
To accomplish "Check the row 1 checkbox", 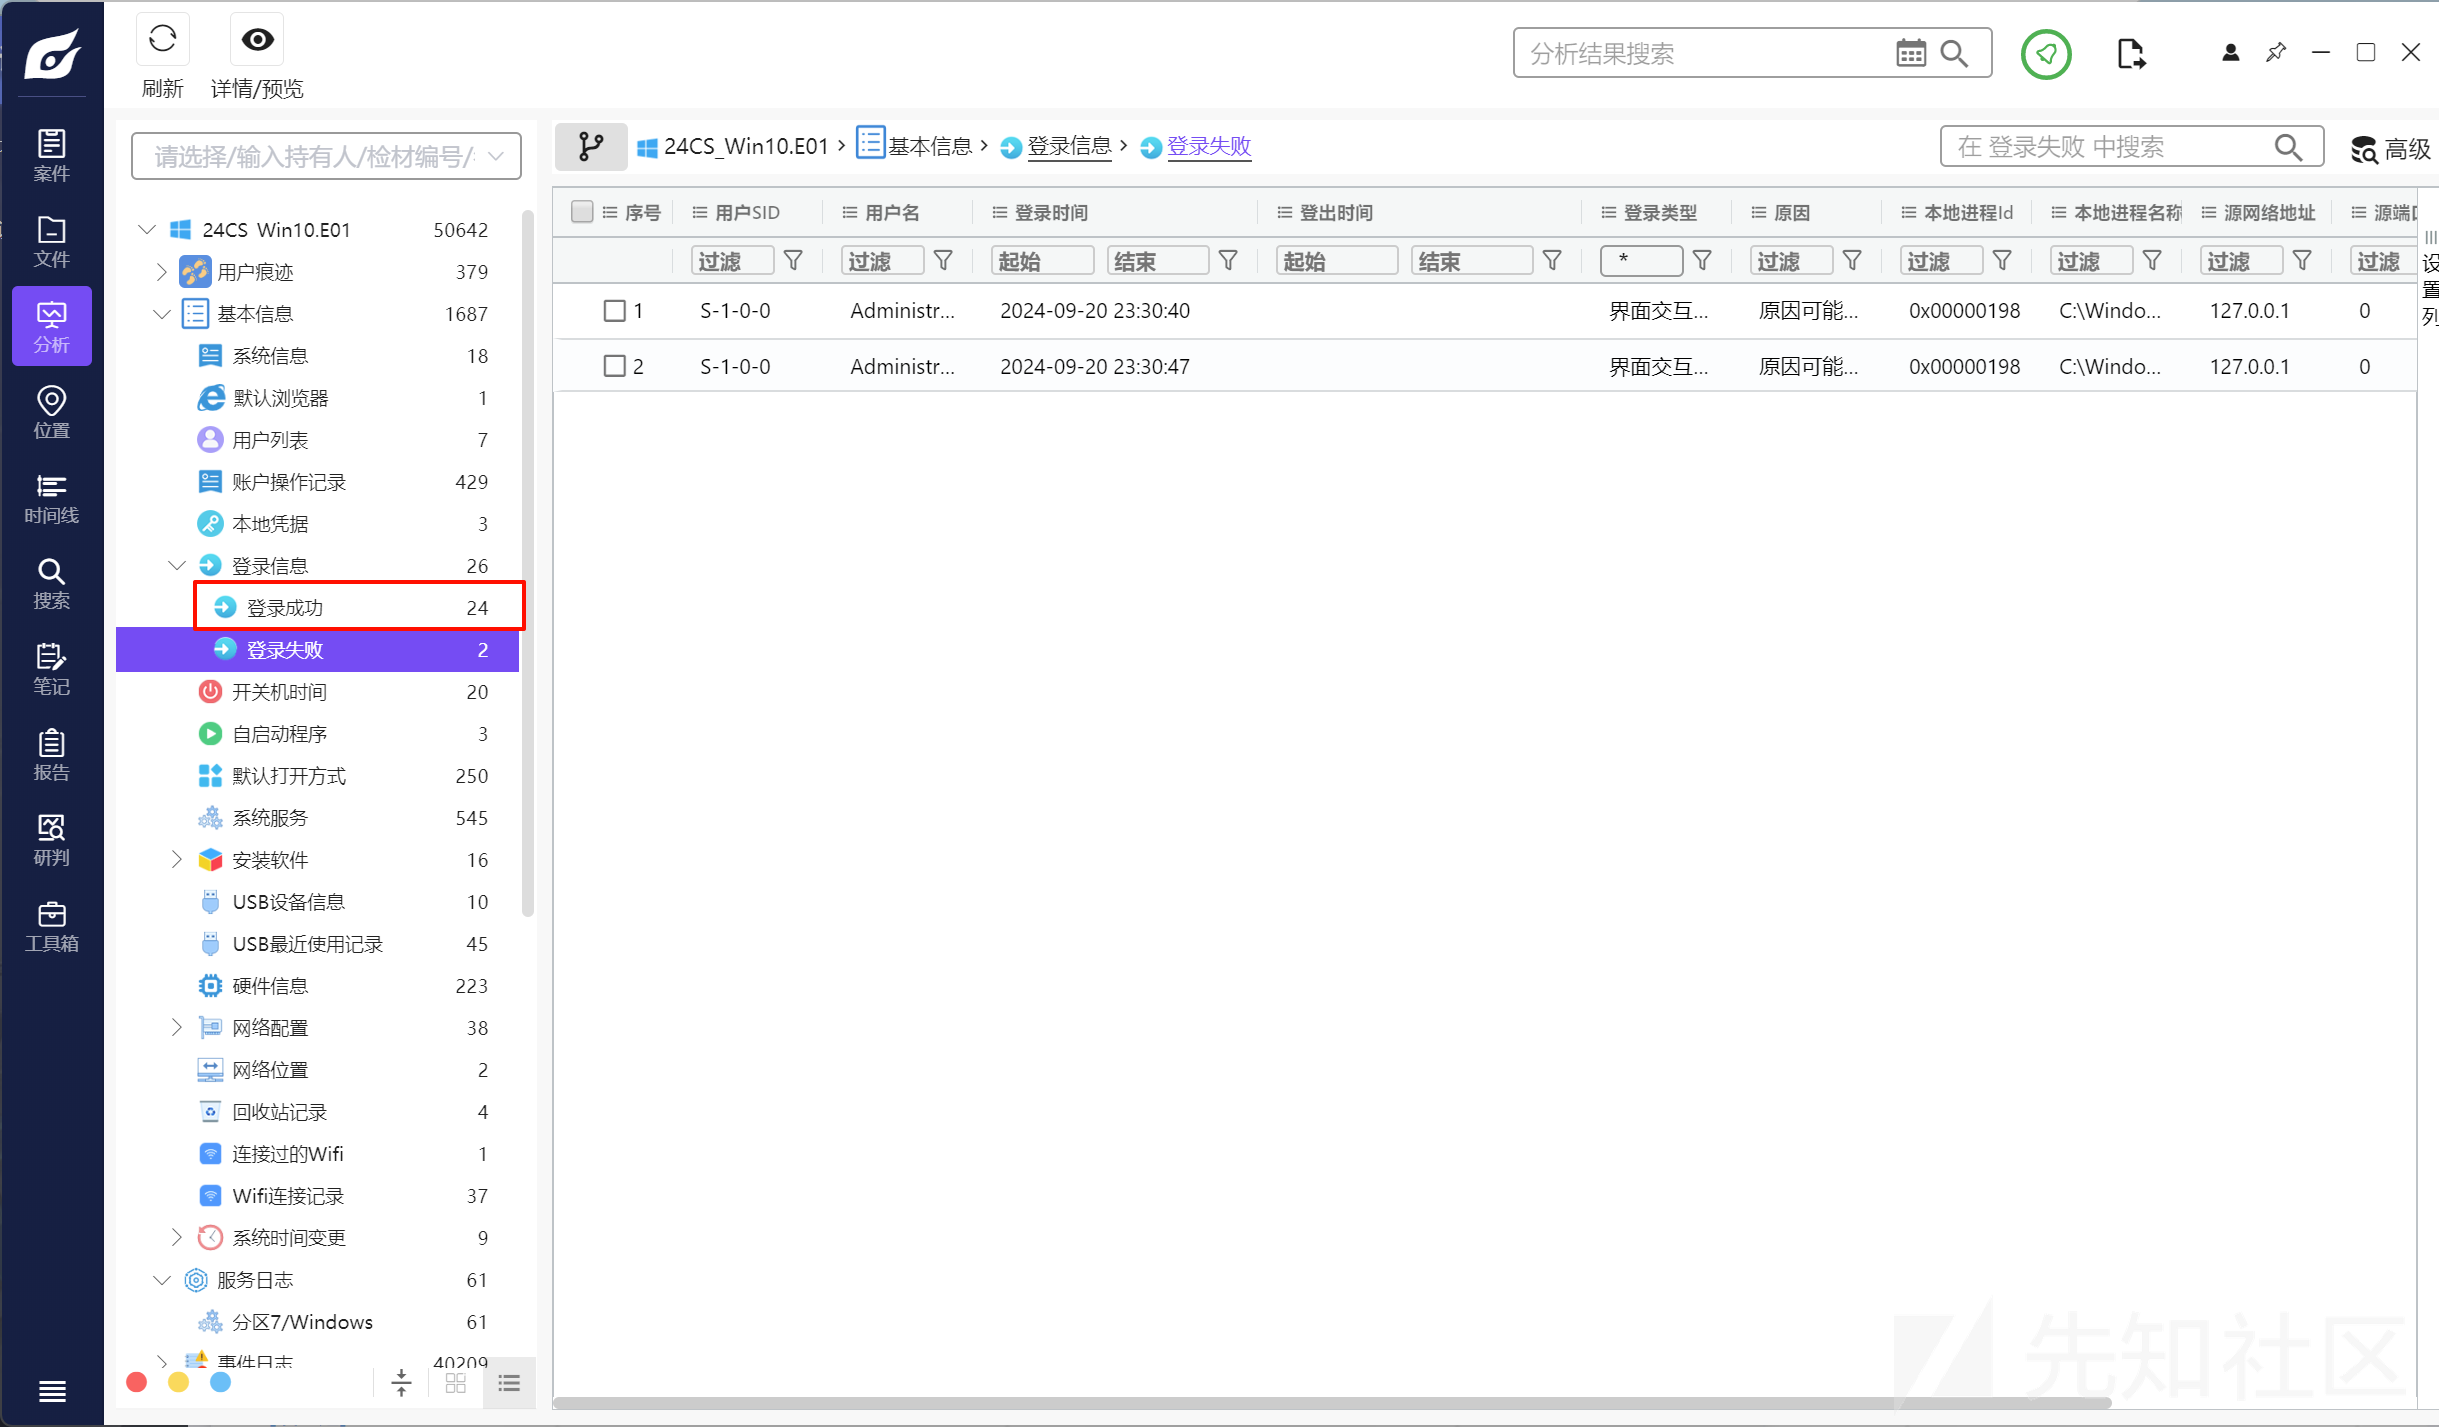I will coord(615,311).
